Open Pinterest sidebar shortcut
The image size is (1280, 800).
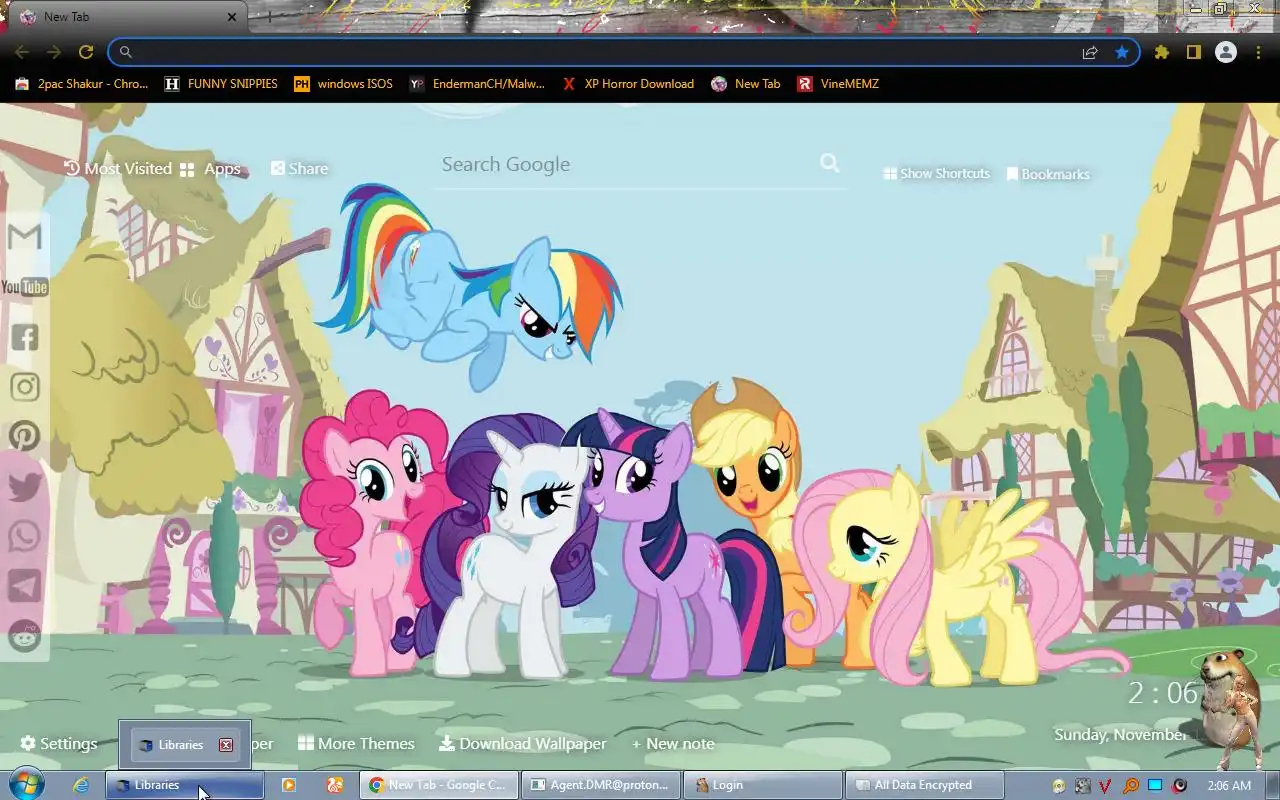pyautogui.click(x=24, y=436)
